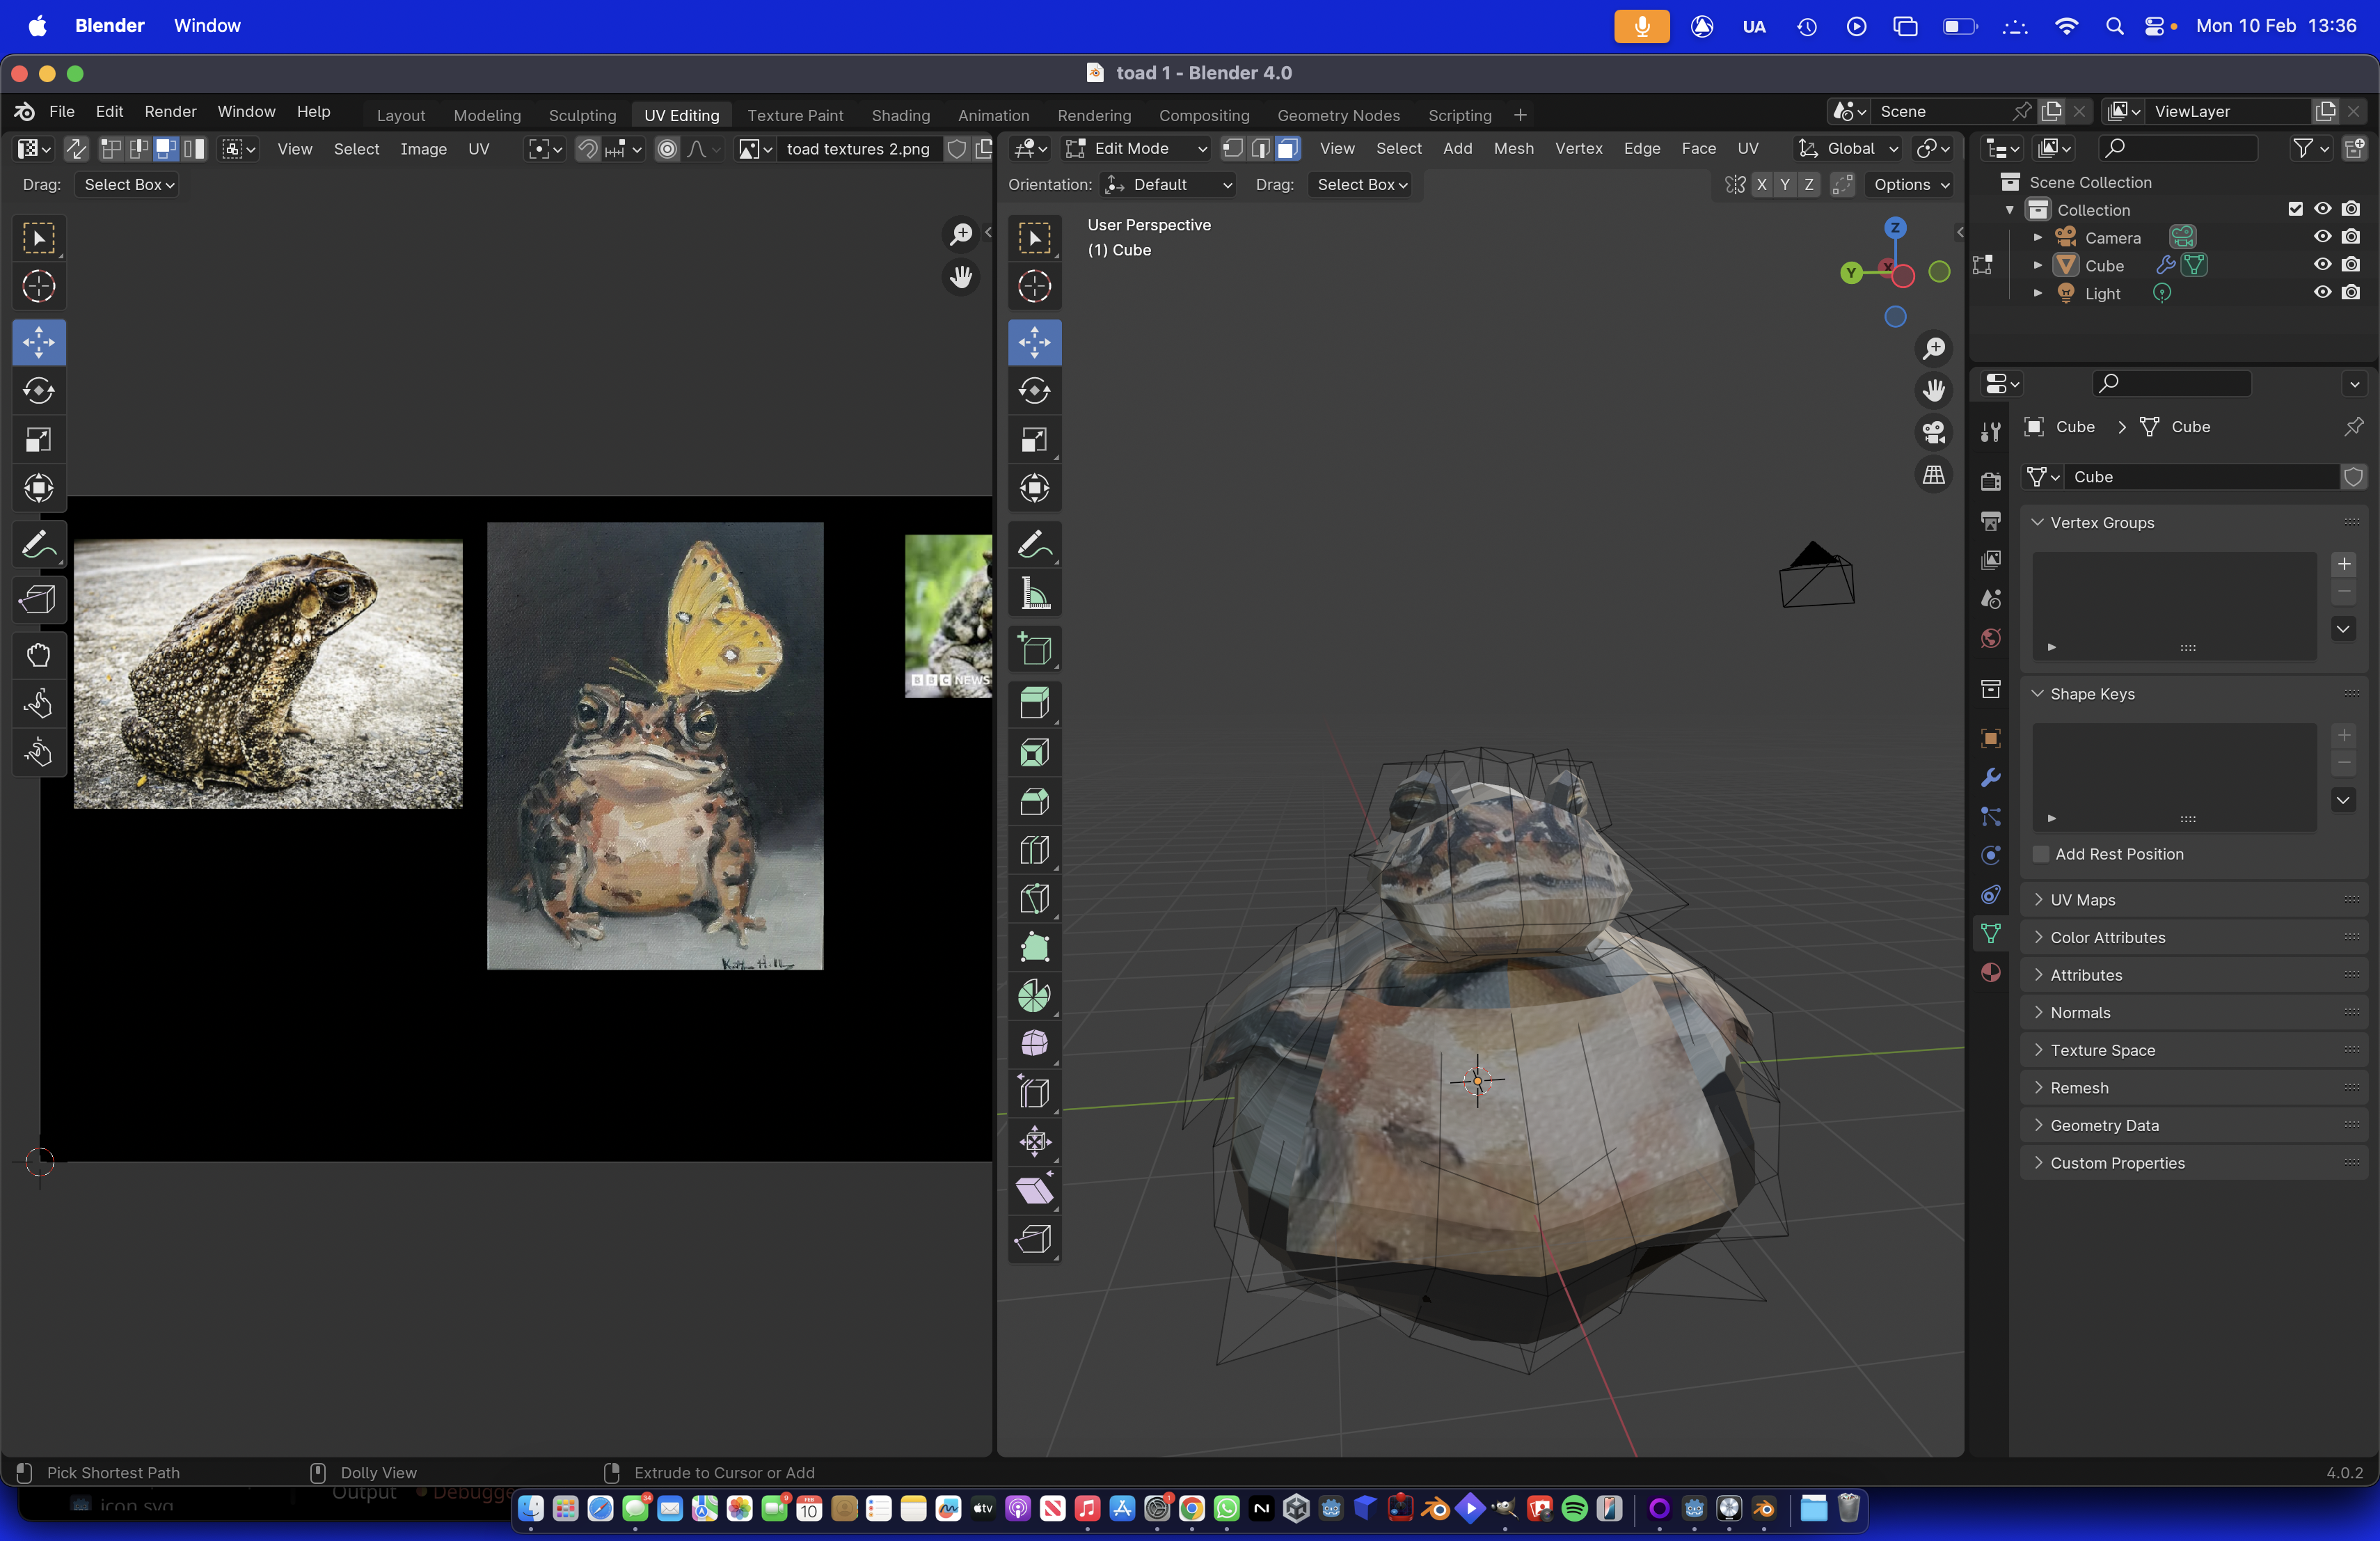Hide the Light object in viewport

[x=2322, y=293]
